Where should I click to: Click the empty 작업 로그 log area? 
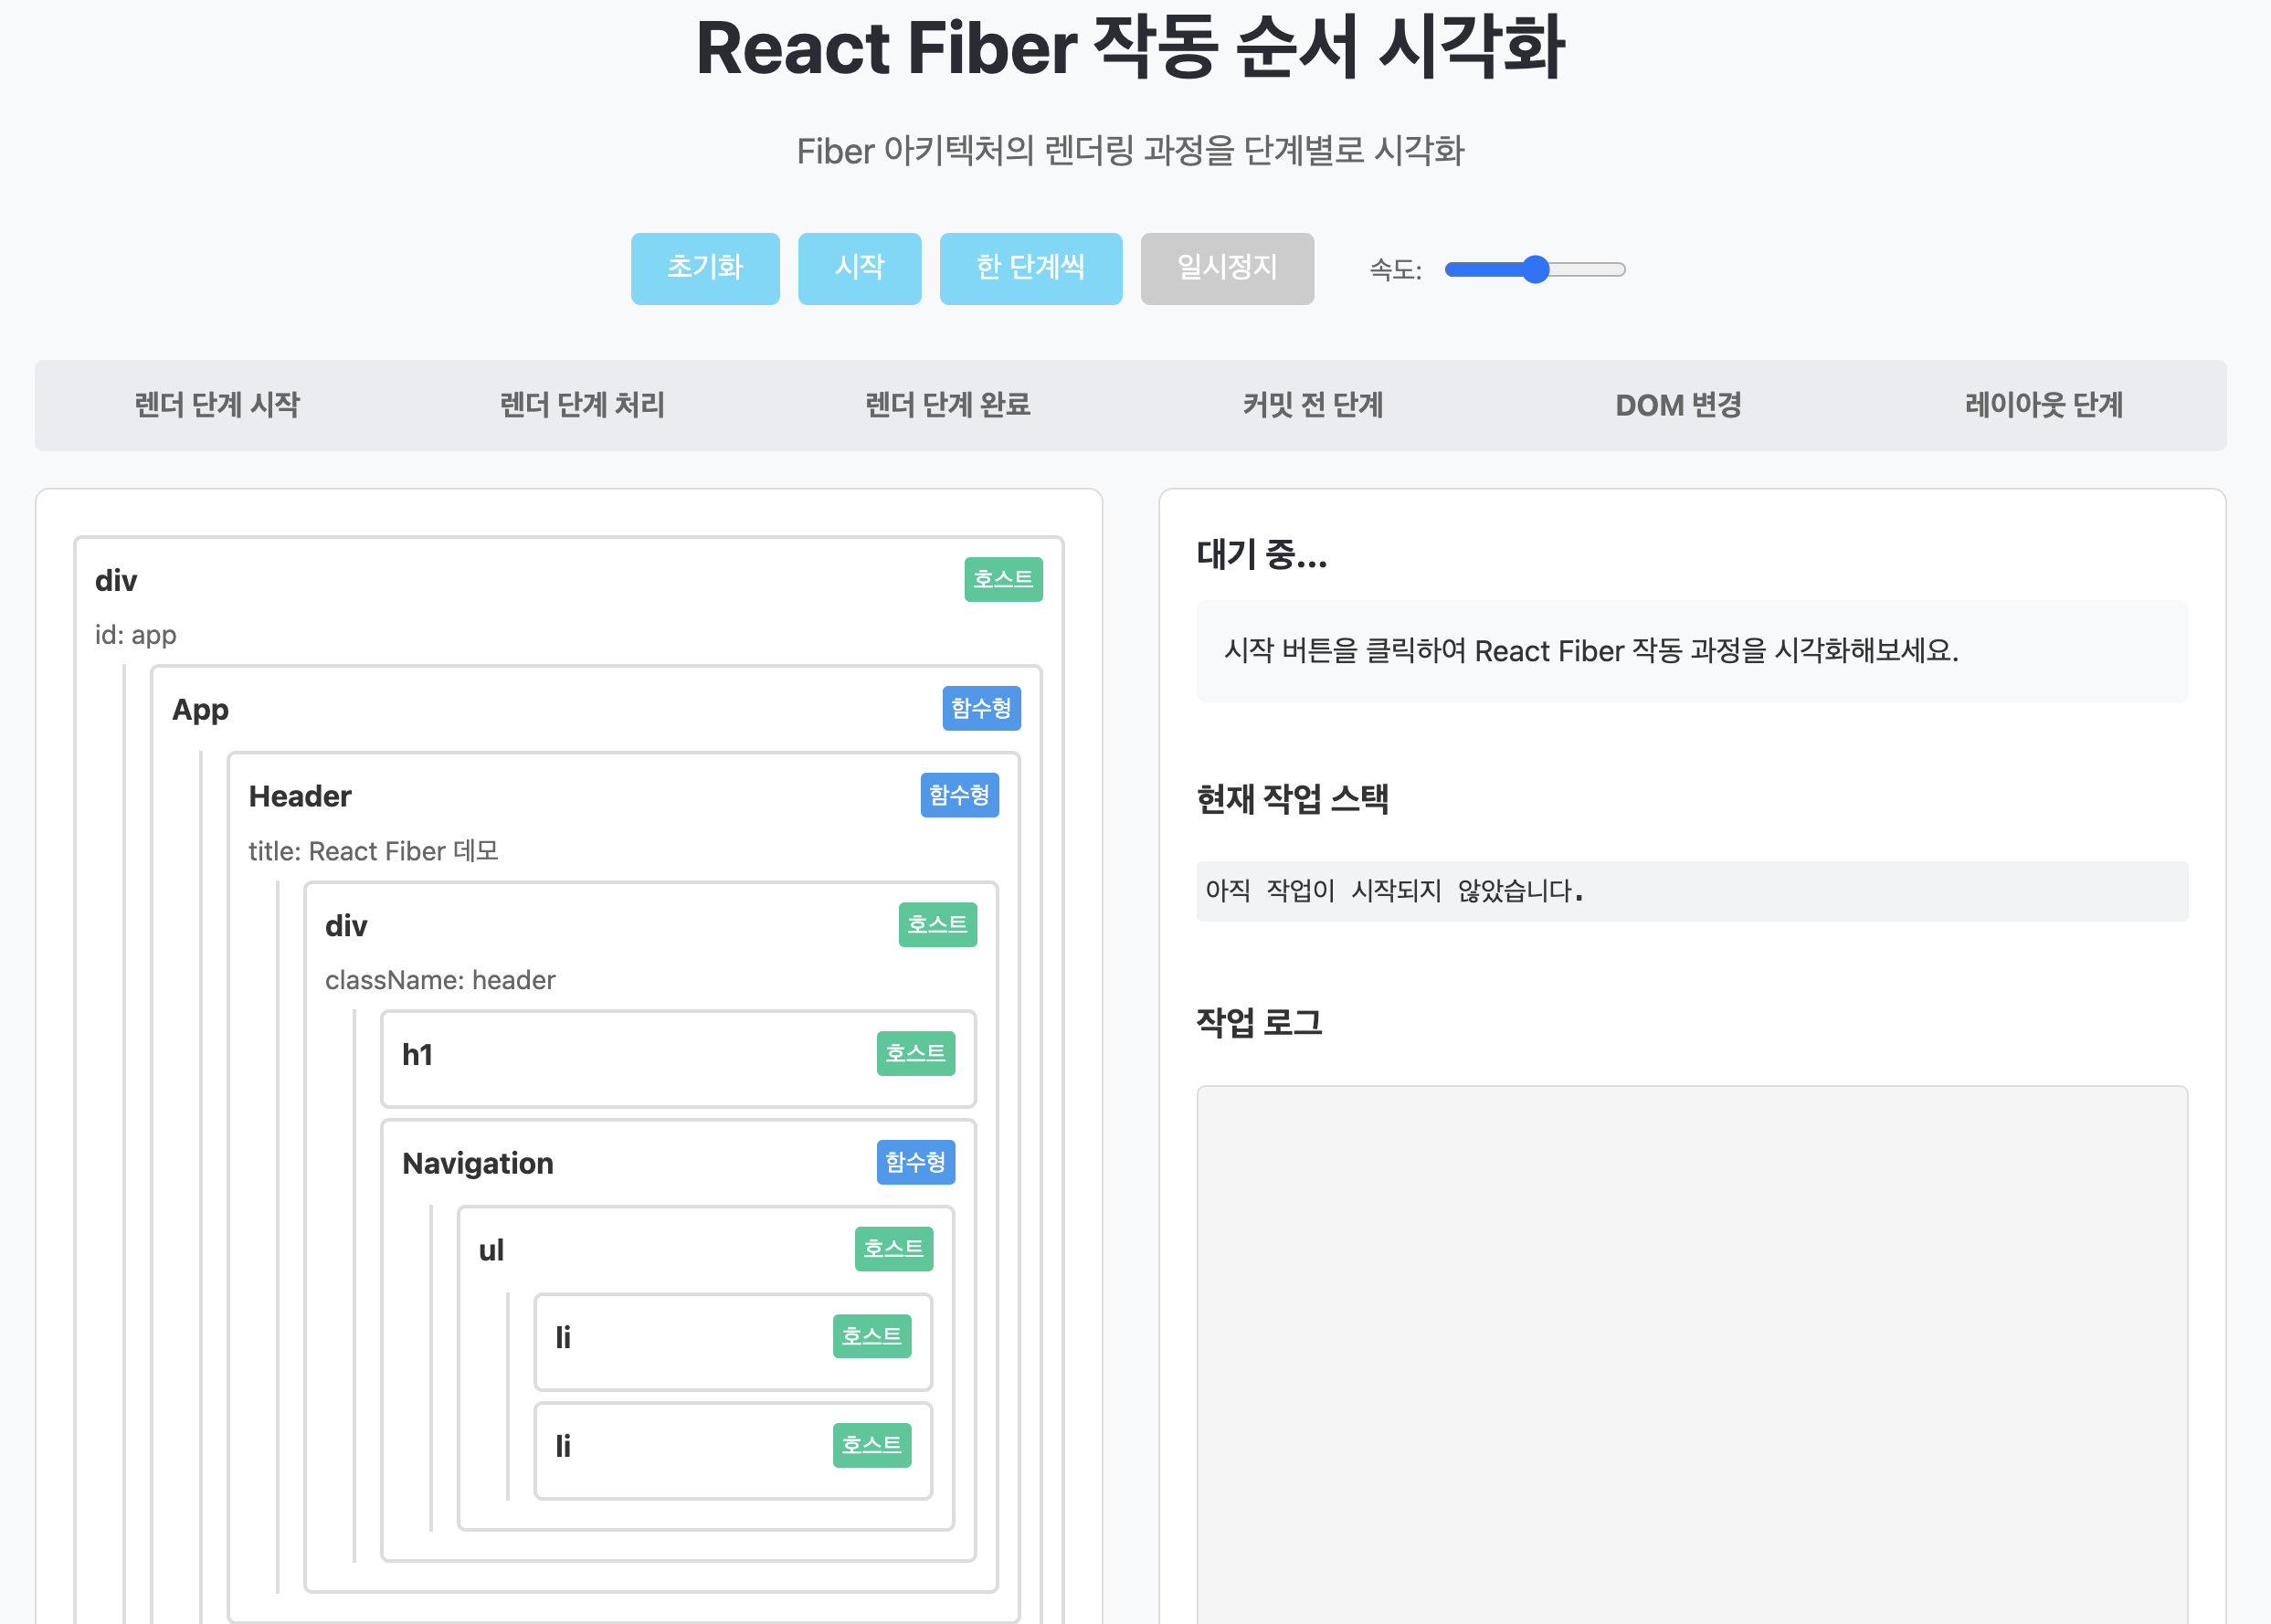(x=1691, y=1350)
